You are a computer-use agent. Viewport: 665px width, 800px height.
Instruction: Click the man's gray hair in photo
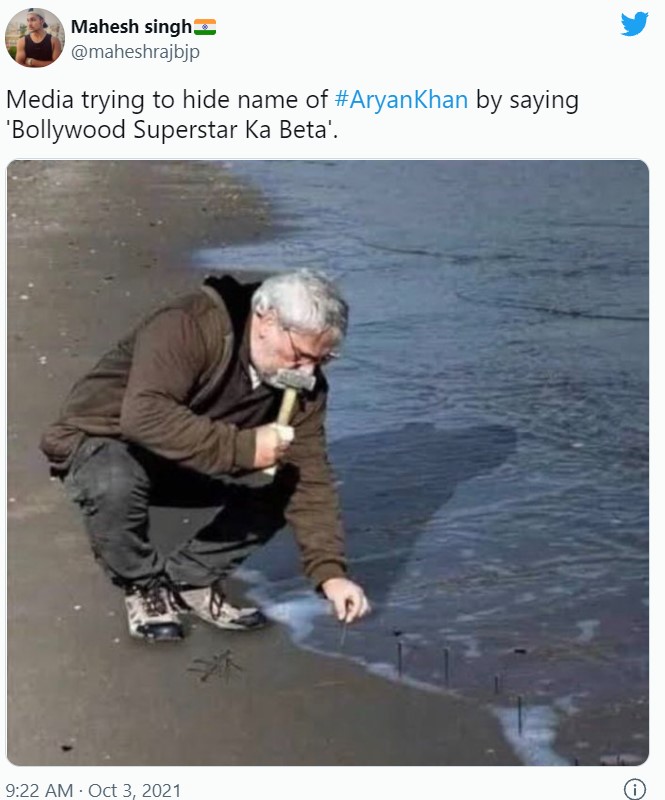coord(301,301)
